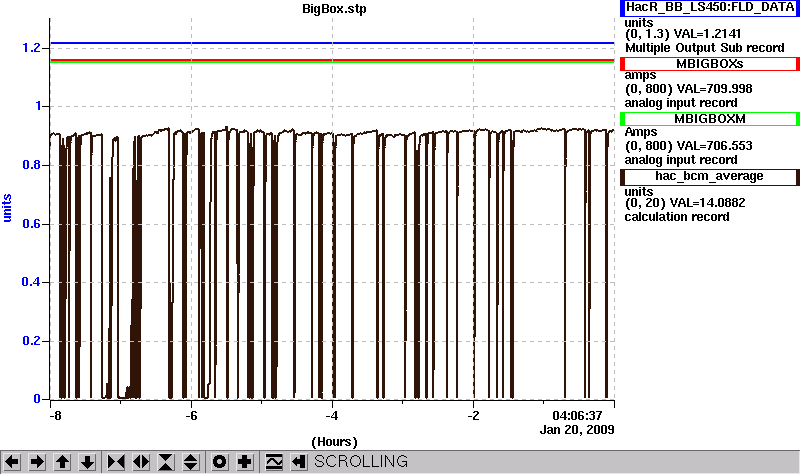Viewport: 800px width, 474px height.
Task: Pan the plot down with the down arrow
Action: pyautogui.click(x=87, y=462)
